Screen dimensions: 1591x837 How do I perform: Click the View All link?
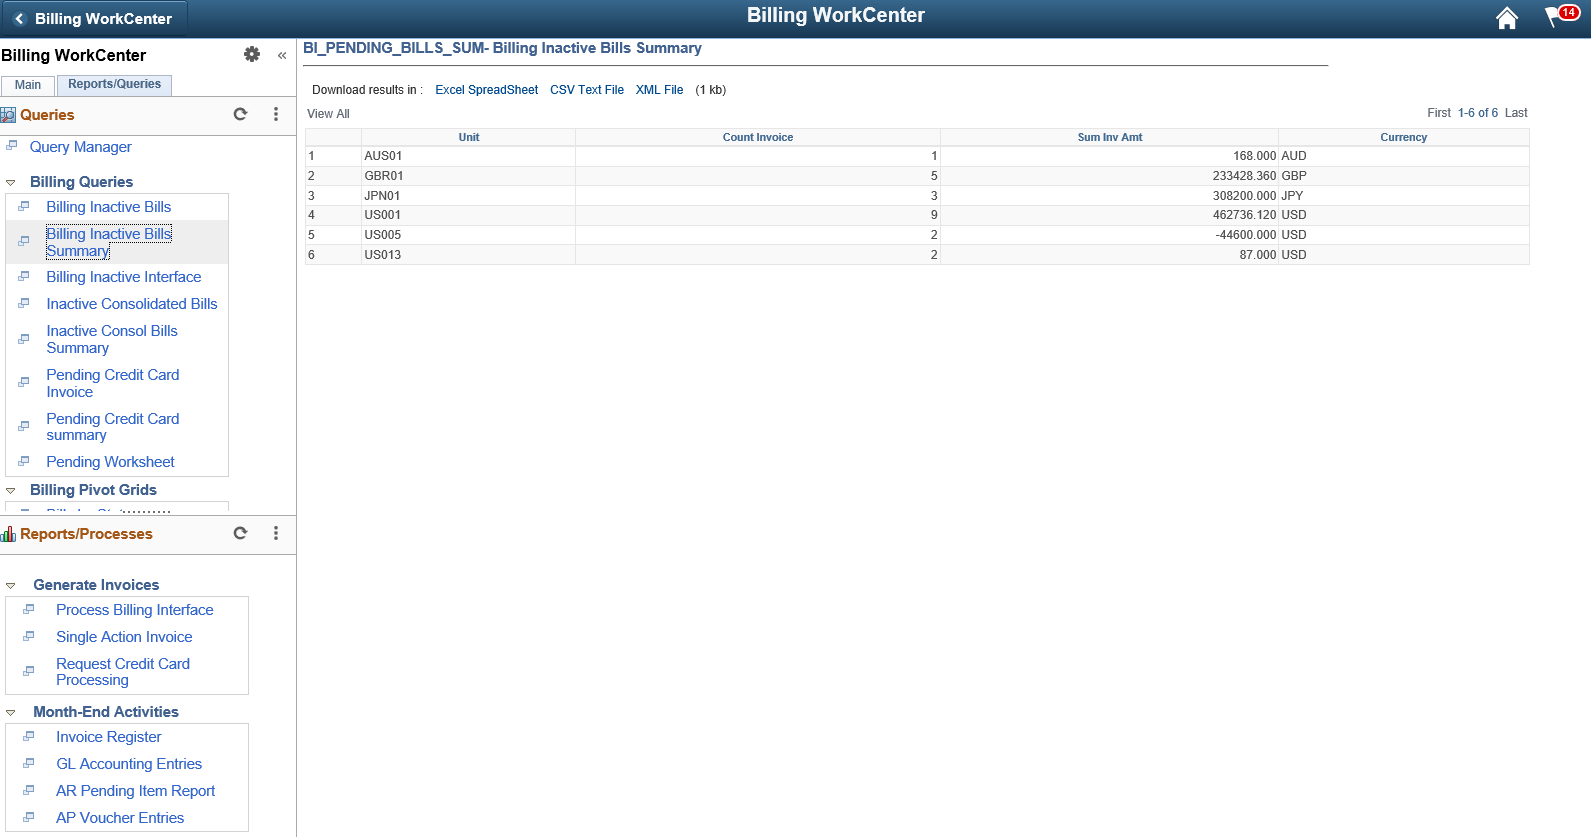(x=328, y=114)
